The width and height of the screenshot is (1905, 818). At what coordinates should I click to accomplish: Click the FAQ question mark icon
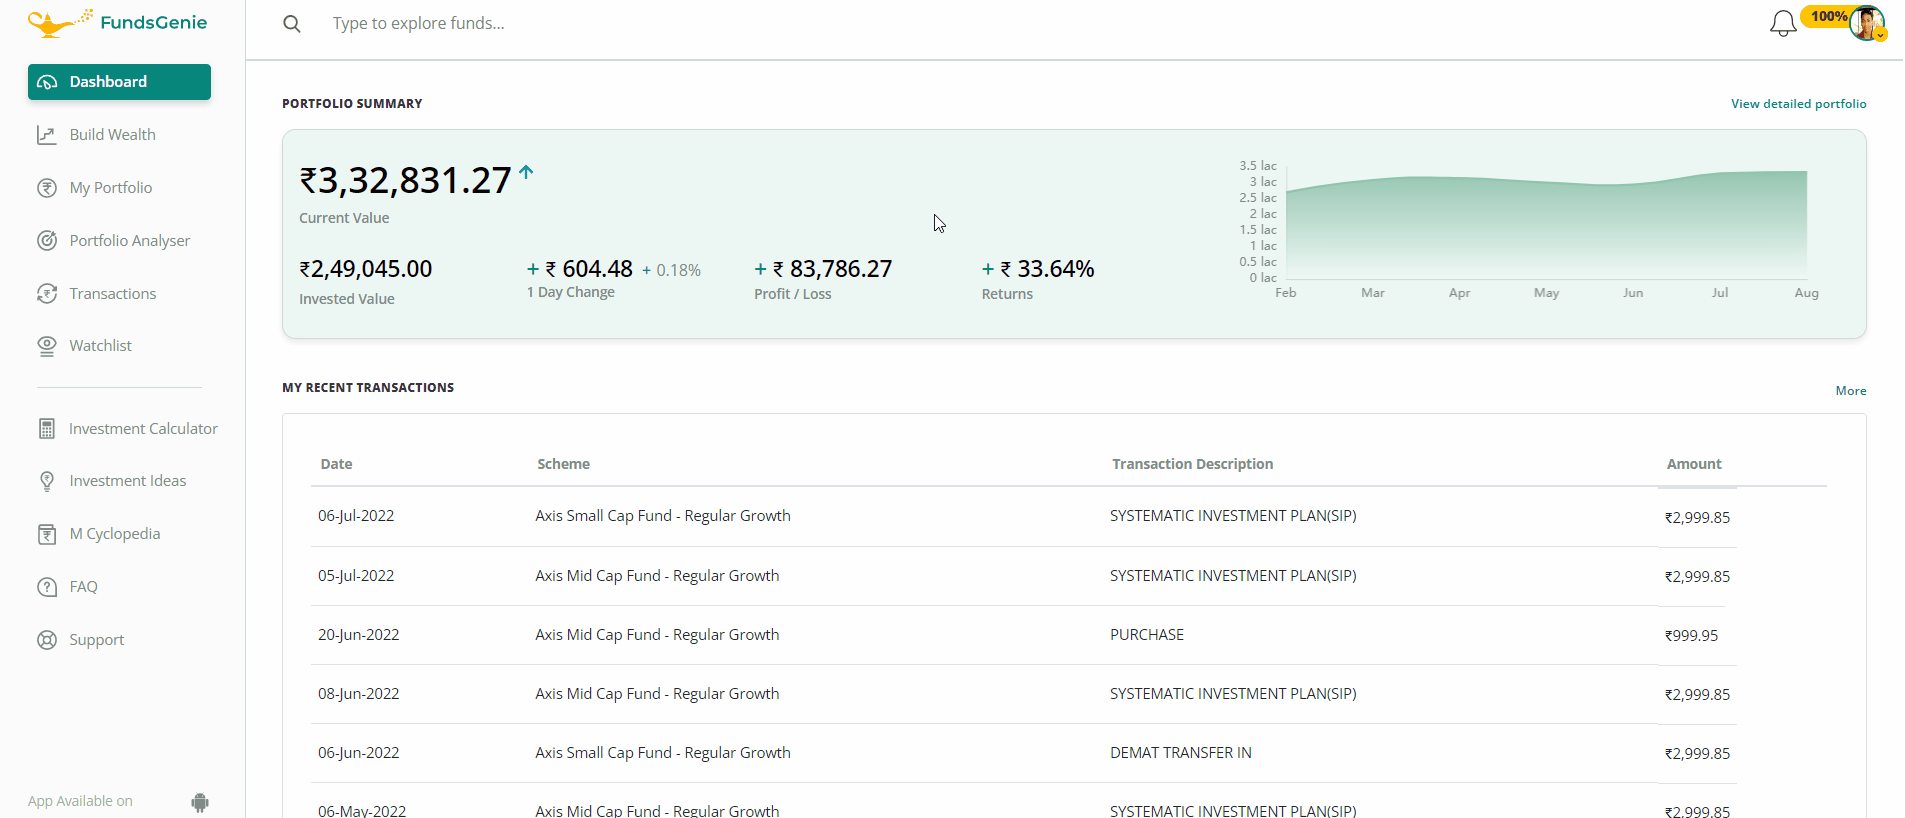pyautogui.click(x=47, y=587)
